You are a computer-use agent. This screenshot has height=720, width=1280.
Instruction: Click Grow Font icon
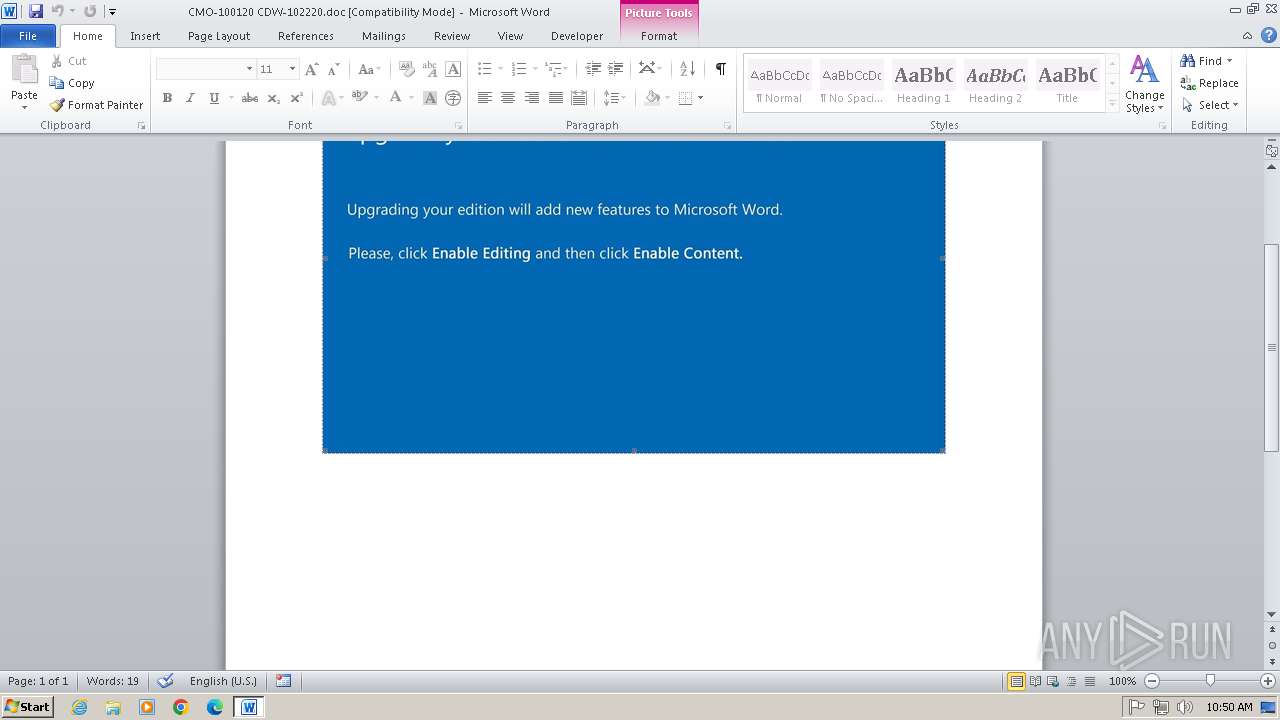pyautogui.click(x=312, y=69)
